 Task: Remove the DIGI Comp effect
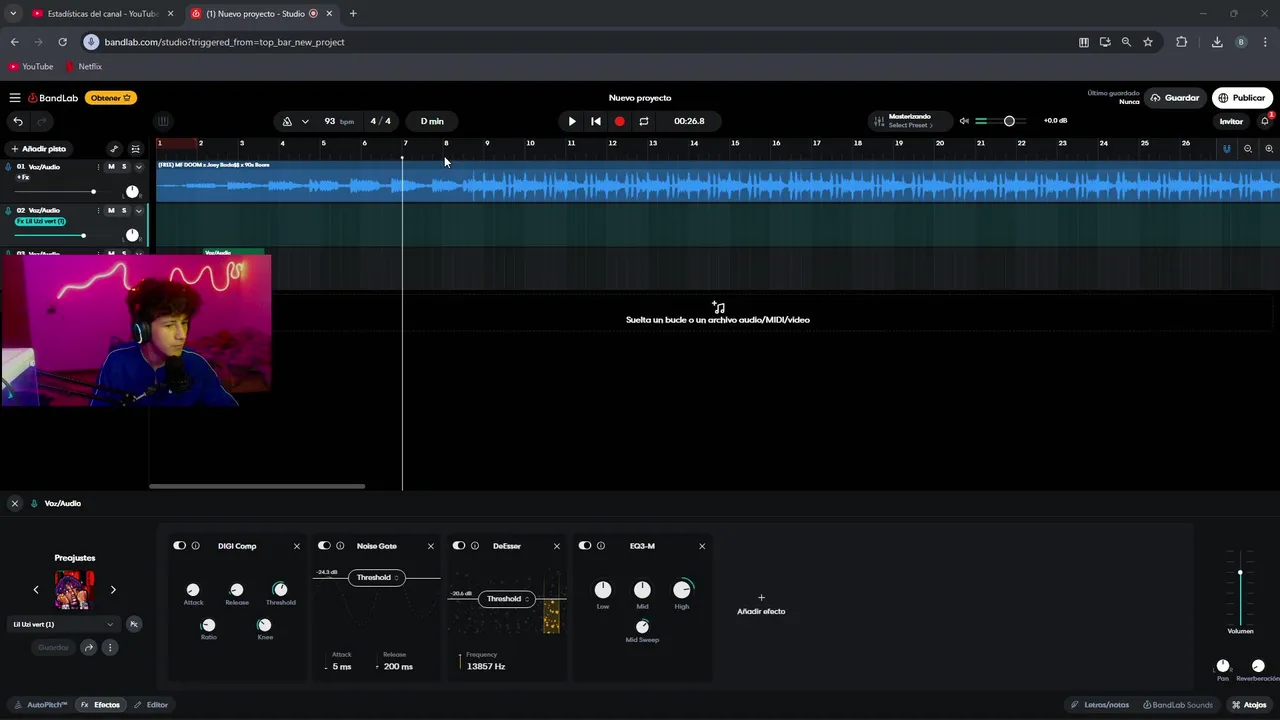pyautogui.click(x=297, y=546)
